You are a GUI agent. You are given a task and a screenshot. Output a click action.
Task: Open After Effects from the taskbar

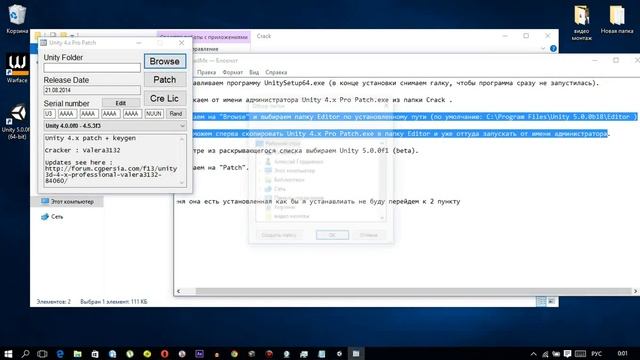pyautogui.click(x=200, y=353)
